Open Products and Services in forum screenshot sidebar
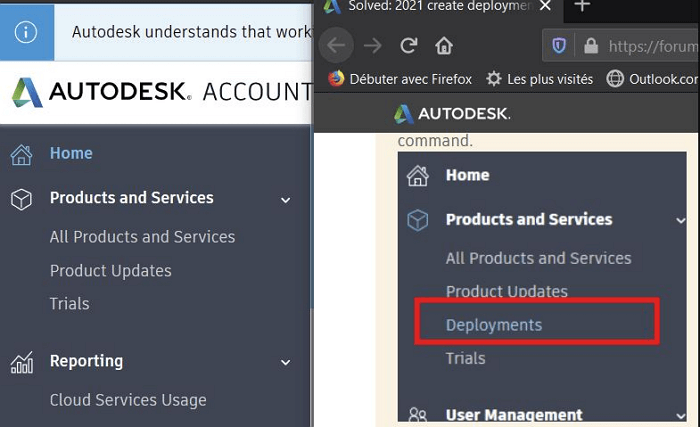 [529, 219]
